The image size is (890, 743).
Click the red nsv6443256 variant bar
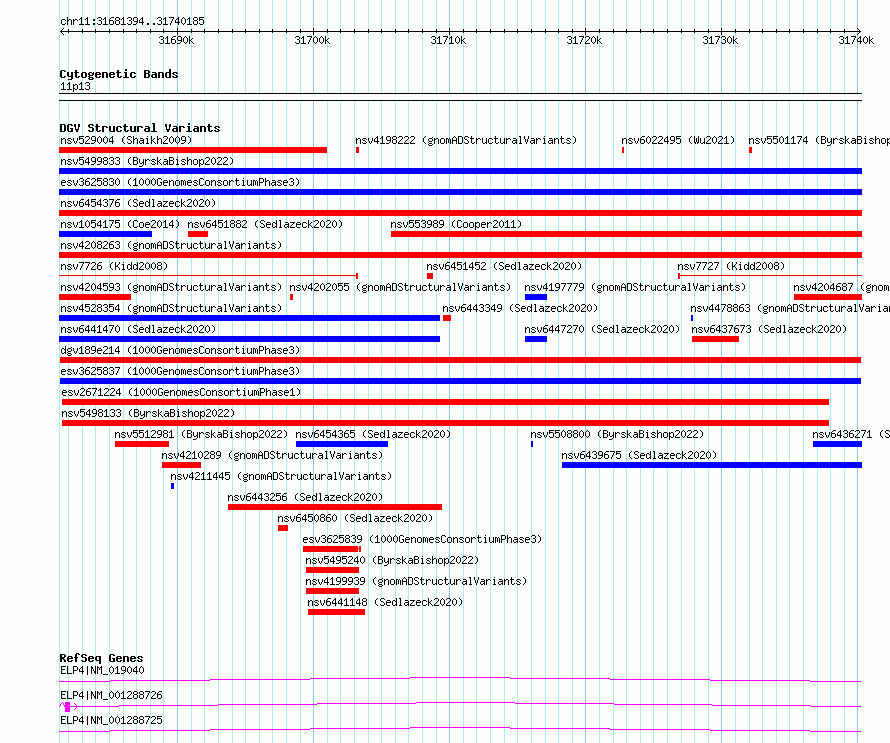[335, 507]
